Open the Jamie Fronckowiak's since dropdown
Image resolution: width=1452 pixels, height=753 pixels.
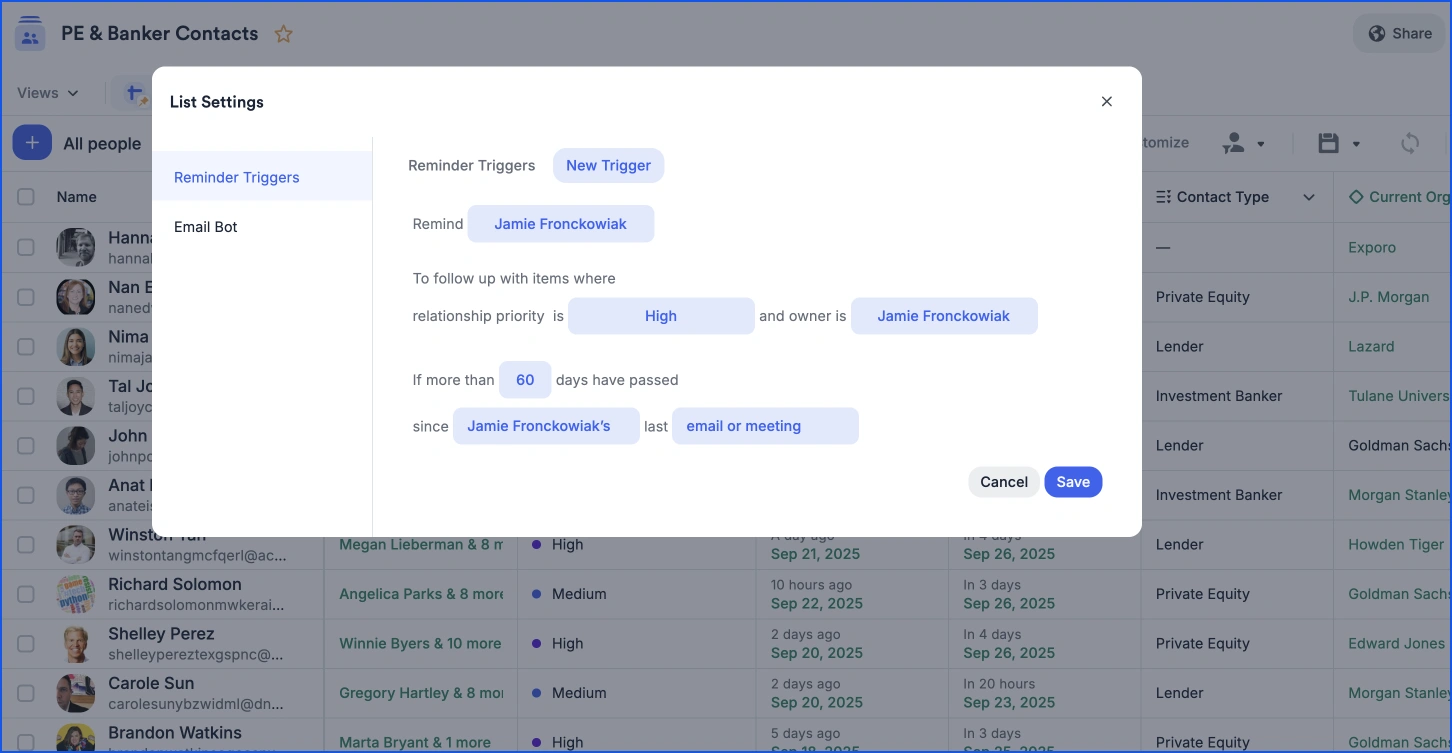click(546, 426)
